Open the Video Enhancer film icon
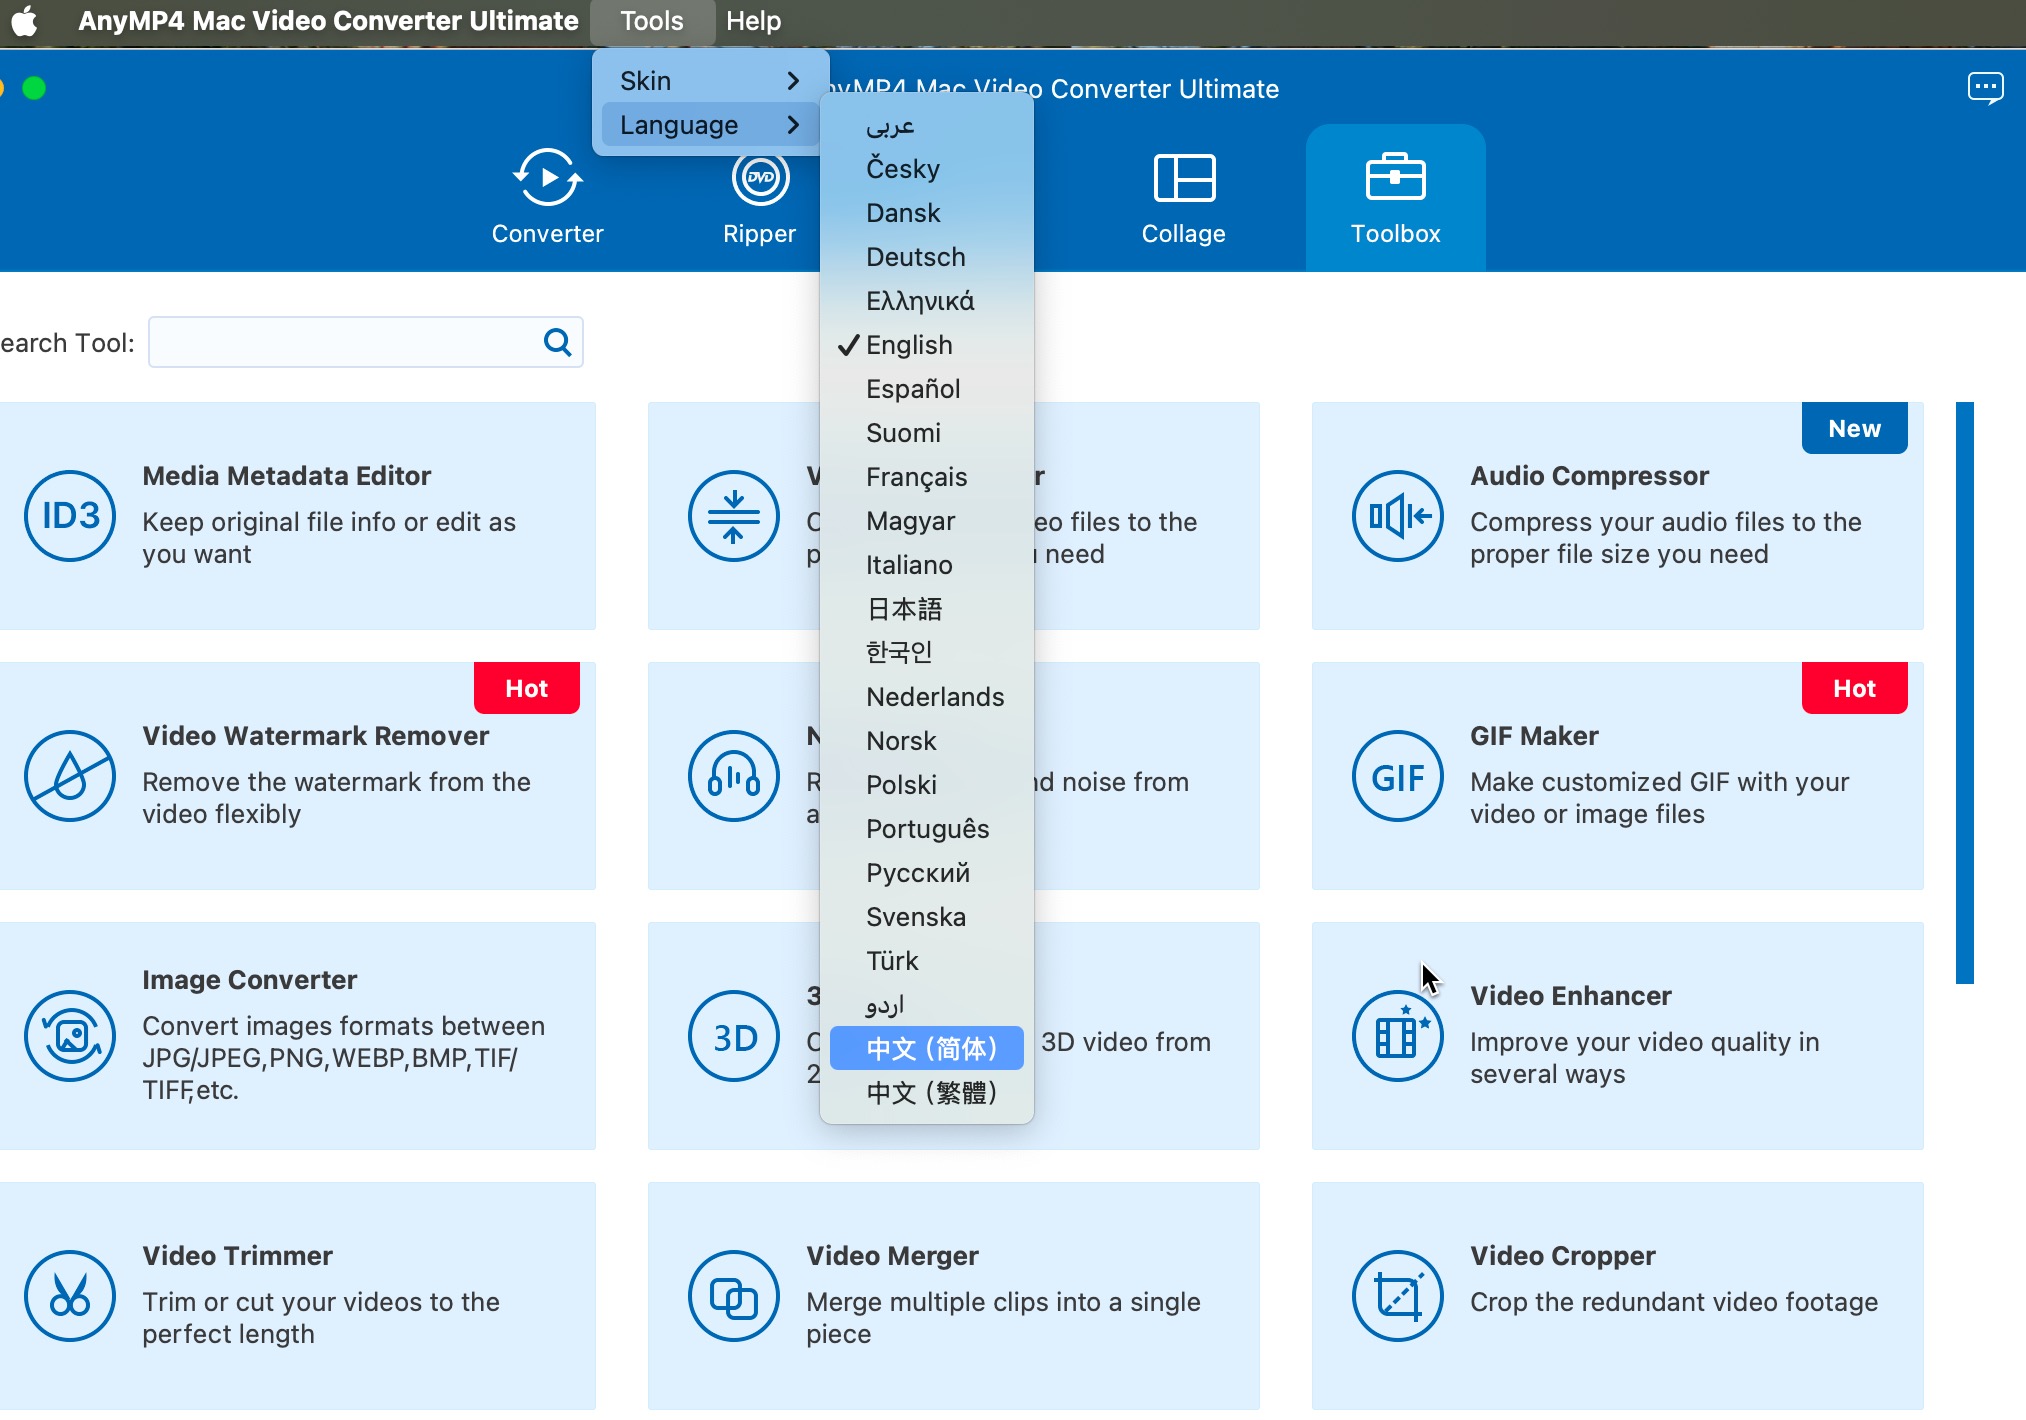 1397,1036
